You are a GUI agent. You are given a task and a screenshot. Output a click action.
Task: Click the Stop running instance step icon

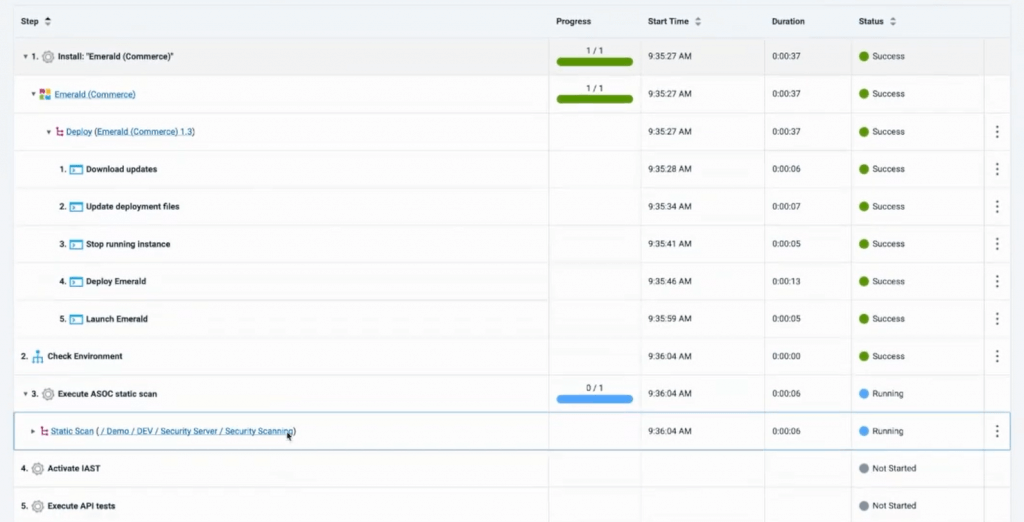[76, 244]
